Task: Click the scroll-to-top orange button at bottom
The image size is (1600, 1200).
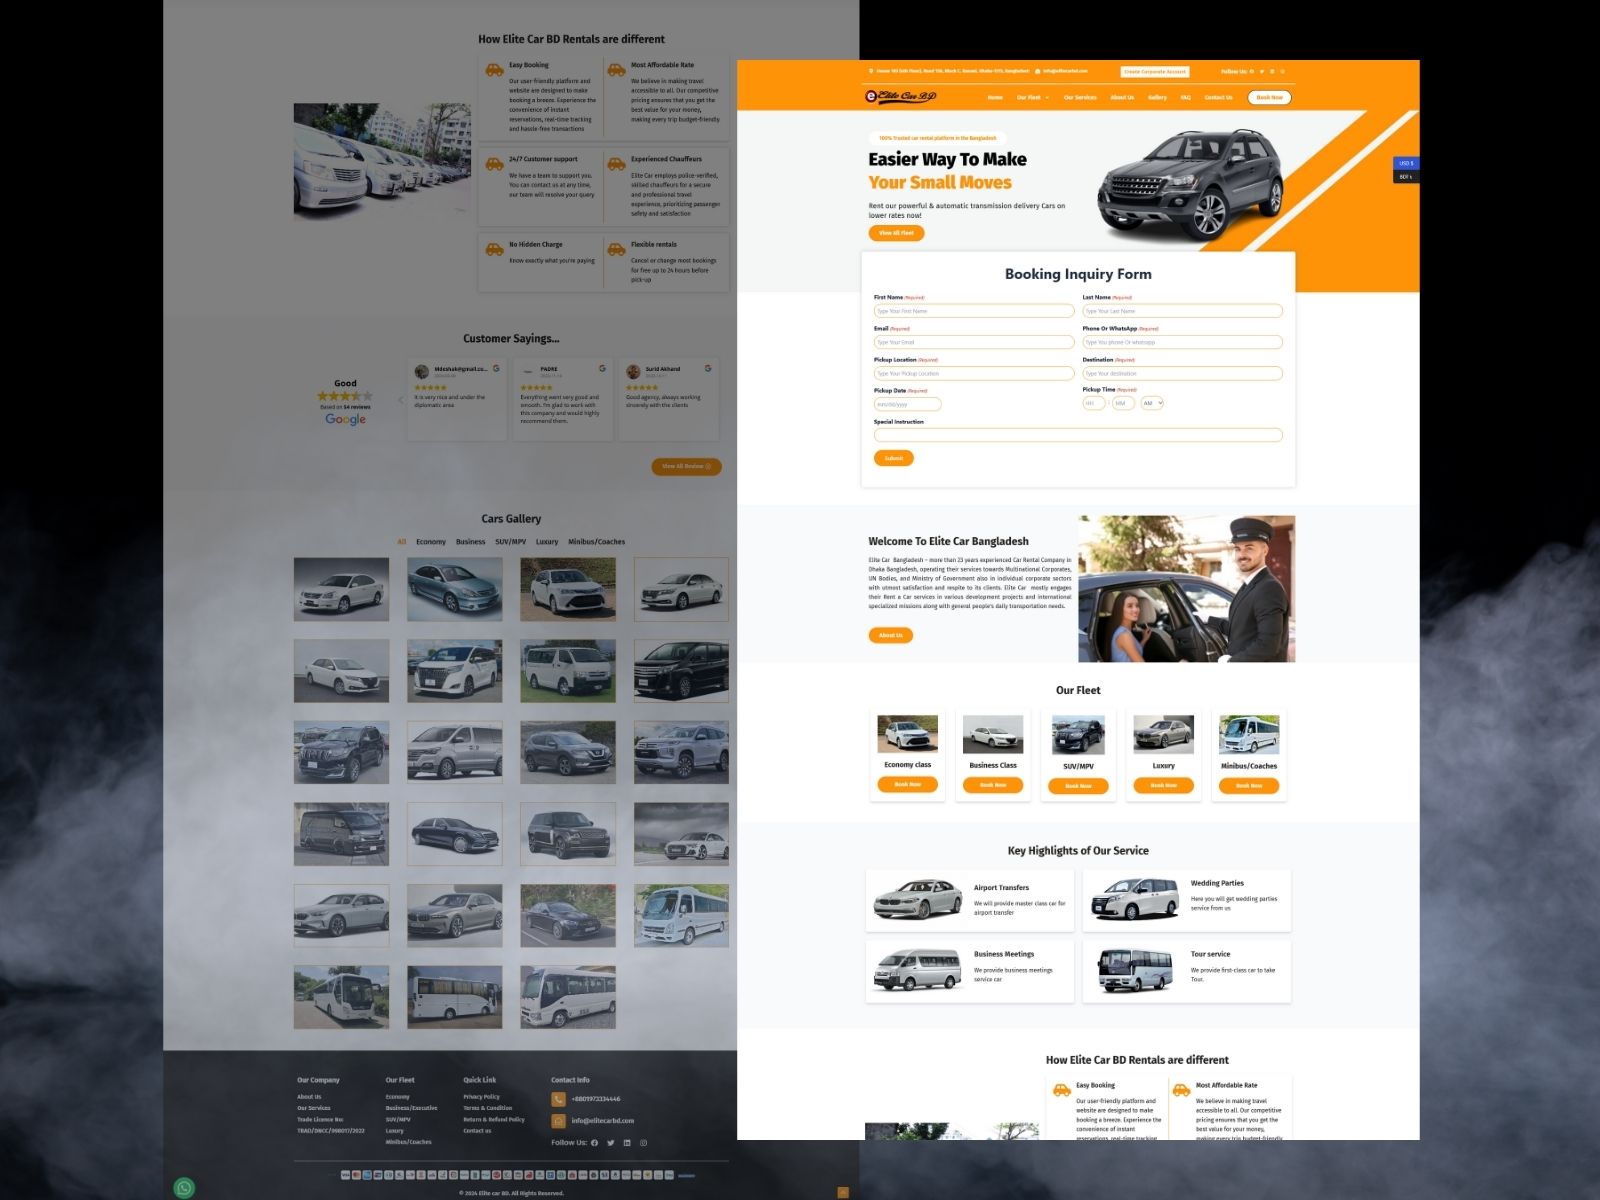Action: coord(843,1192)
